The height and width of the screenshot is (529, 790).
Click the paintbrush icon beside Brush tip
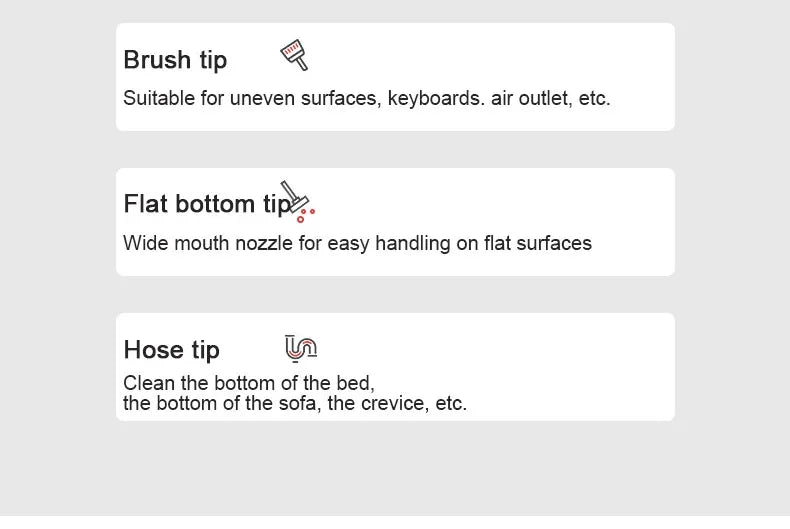[294, 55]
